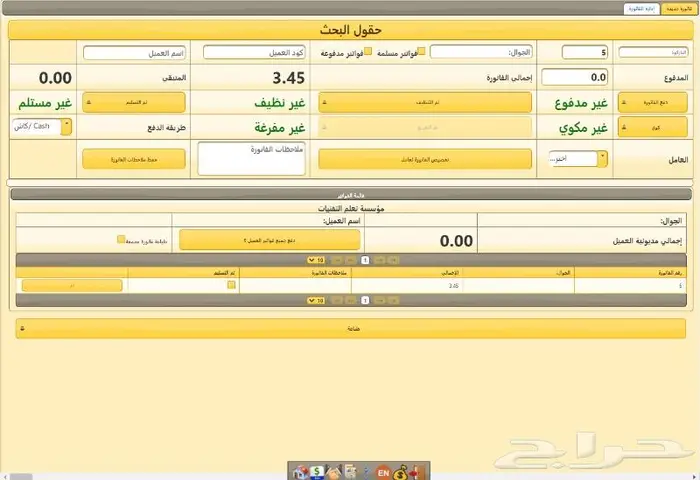700x480 pixels.
Task: Click the تم التنظيف cleaned button
Action: [425, 103]
